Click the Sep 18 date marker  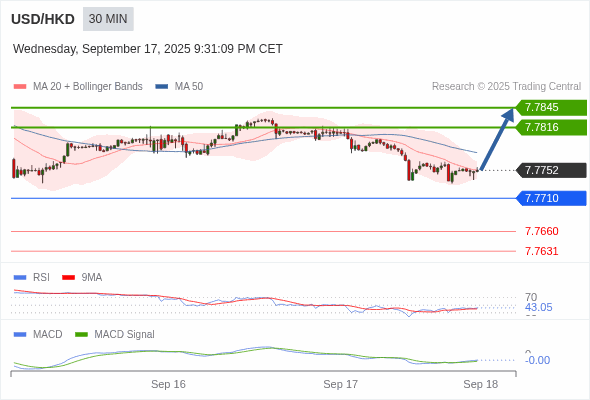[x=481, y=384]
